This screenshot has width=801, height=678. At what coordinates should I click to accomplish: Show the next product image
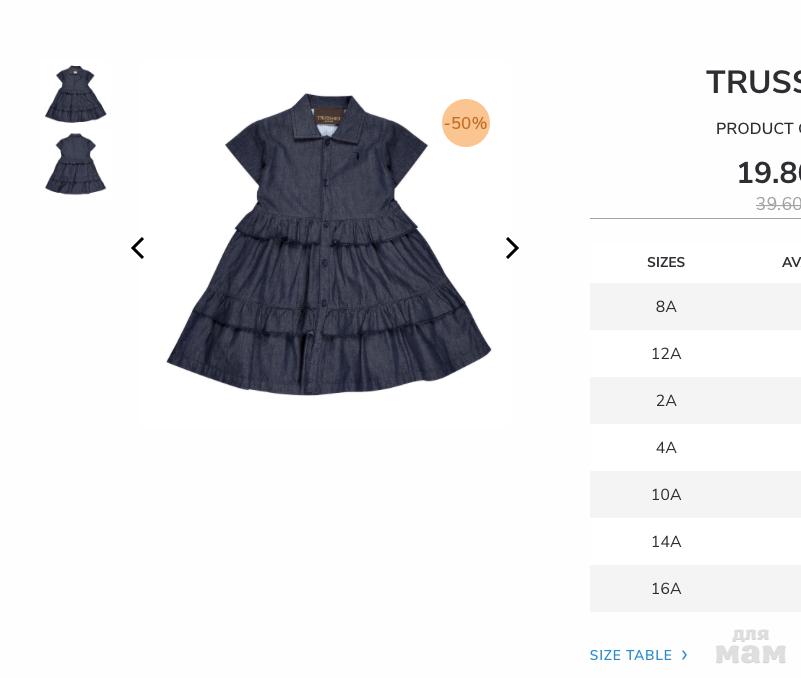tap(512, 248)
